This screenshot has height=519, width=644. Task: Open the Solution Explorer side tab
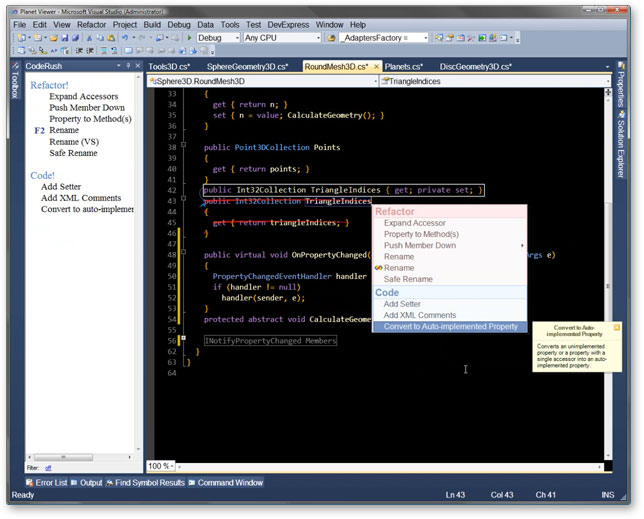tap(621, 147)
